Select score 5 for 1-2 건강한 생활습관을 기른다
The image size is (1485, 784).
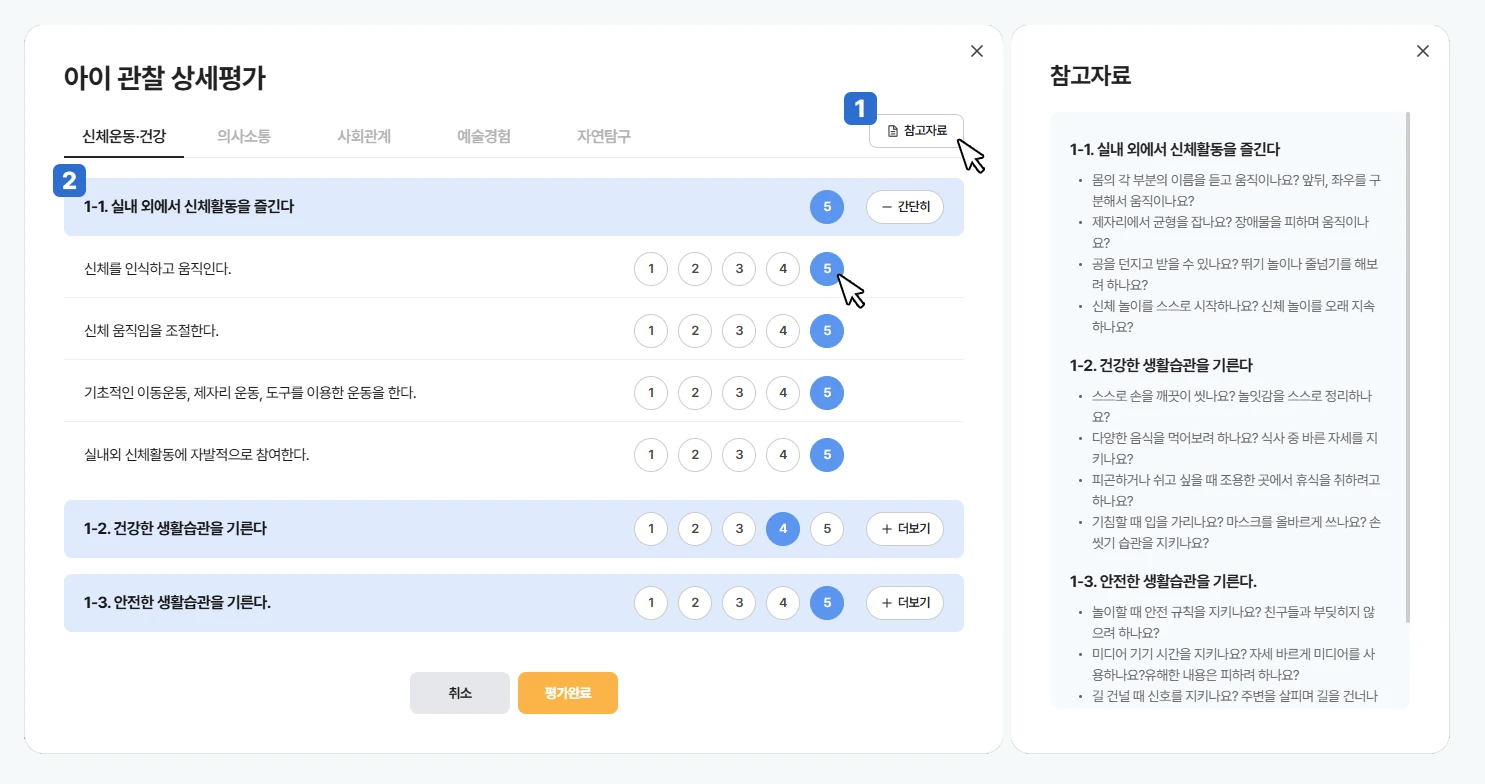[x=826, y=529]
